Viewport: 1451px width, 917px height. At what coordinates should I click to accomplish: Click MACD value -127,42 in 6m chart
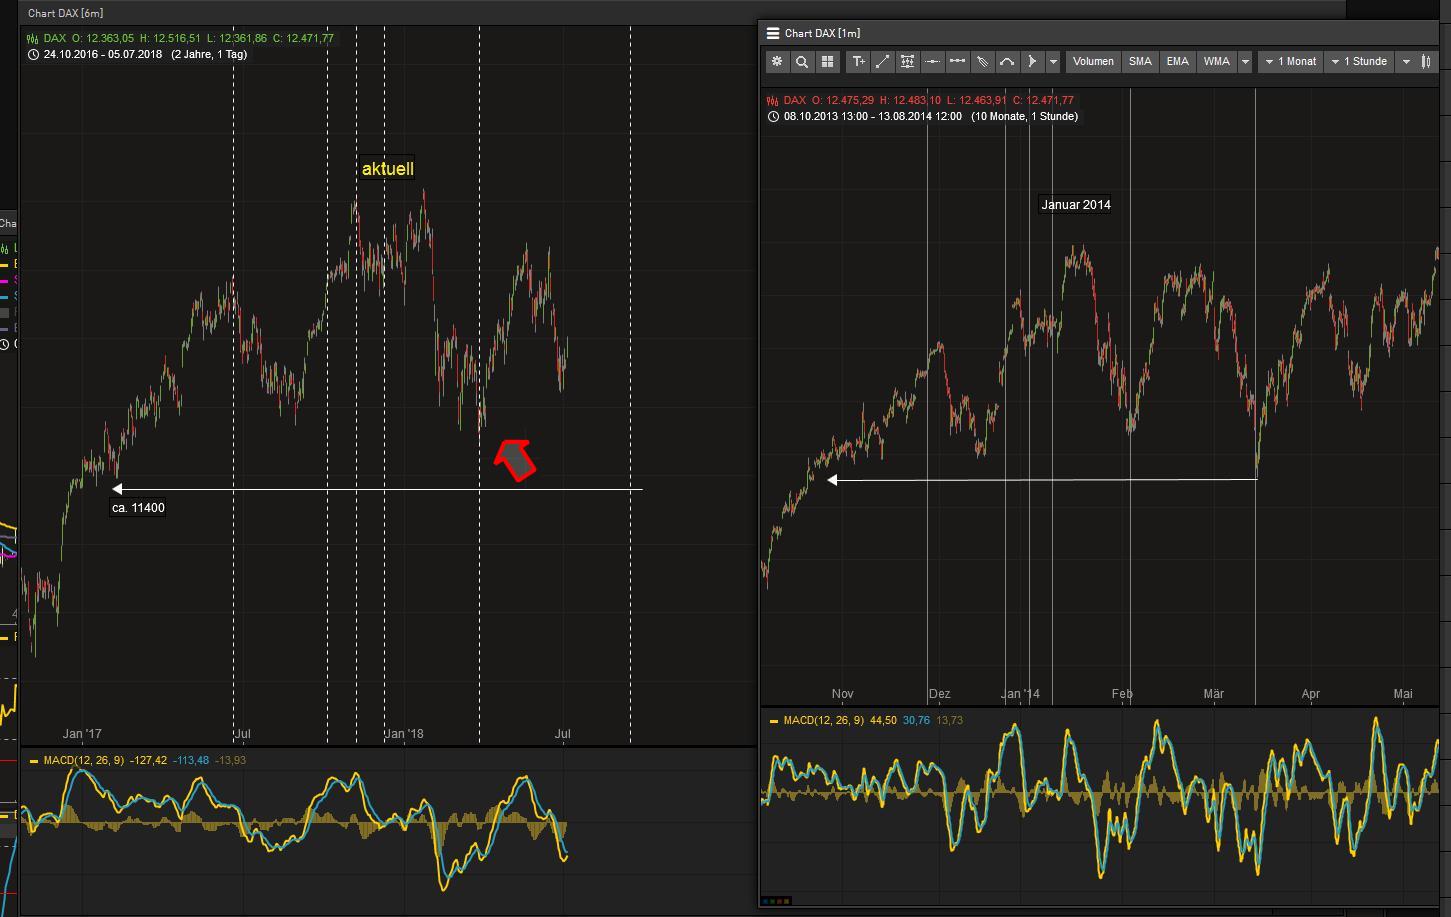(x=148, y=761)
